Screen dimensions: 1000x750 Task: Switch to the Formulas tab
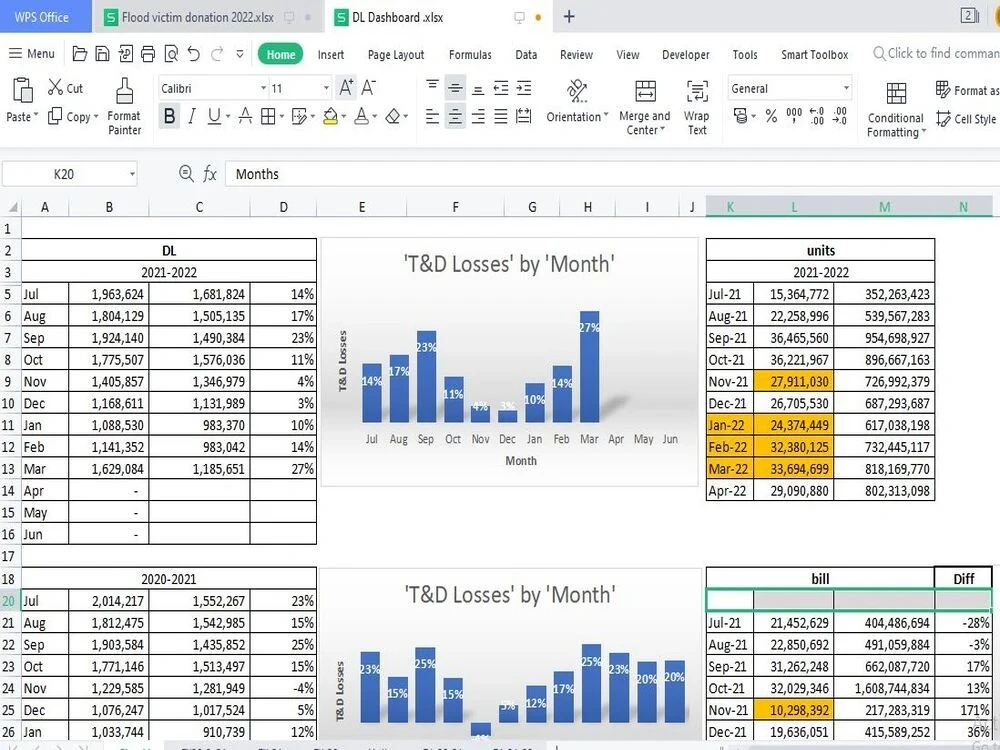(470, 55)
